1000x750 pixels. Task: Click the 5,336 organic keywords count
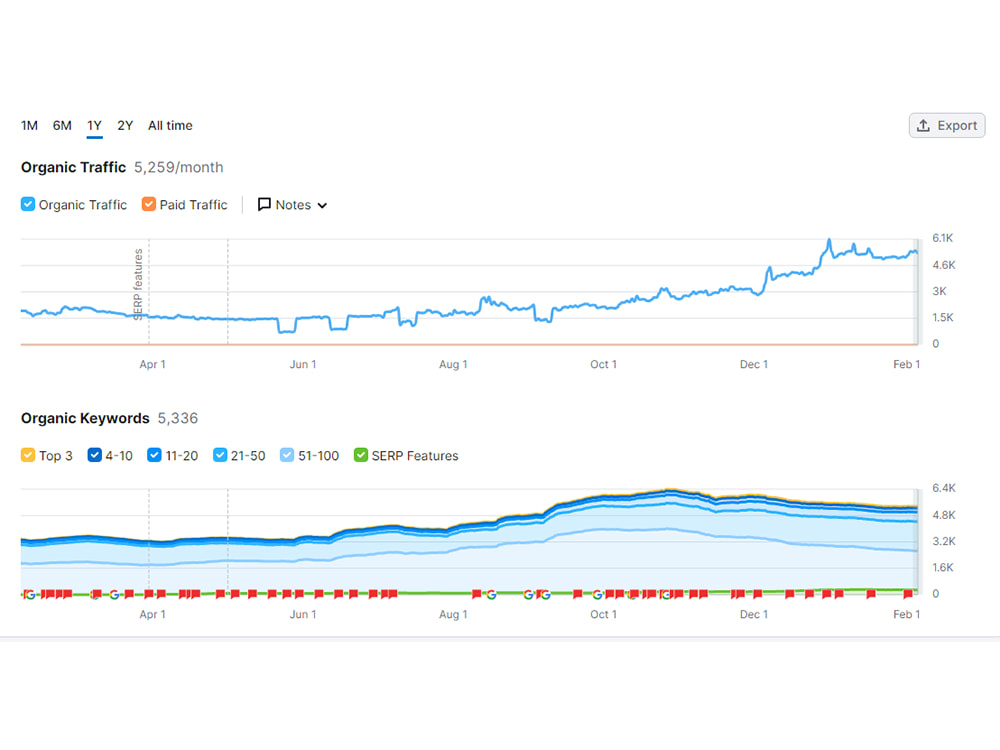pyautogui.click(x=178, y=418)
